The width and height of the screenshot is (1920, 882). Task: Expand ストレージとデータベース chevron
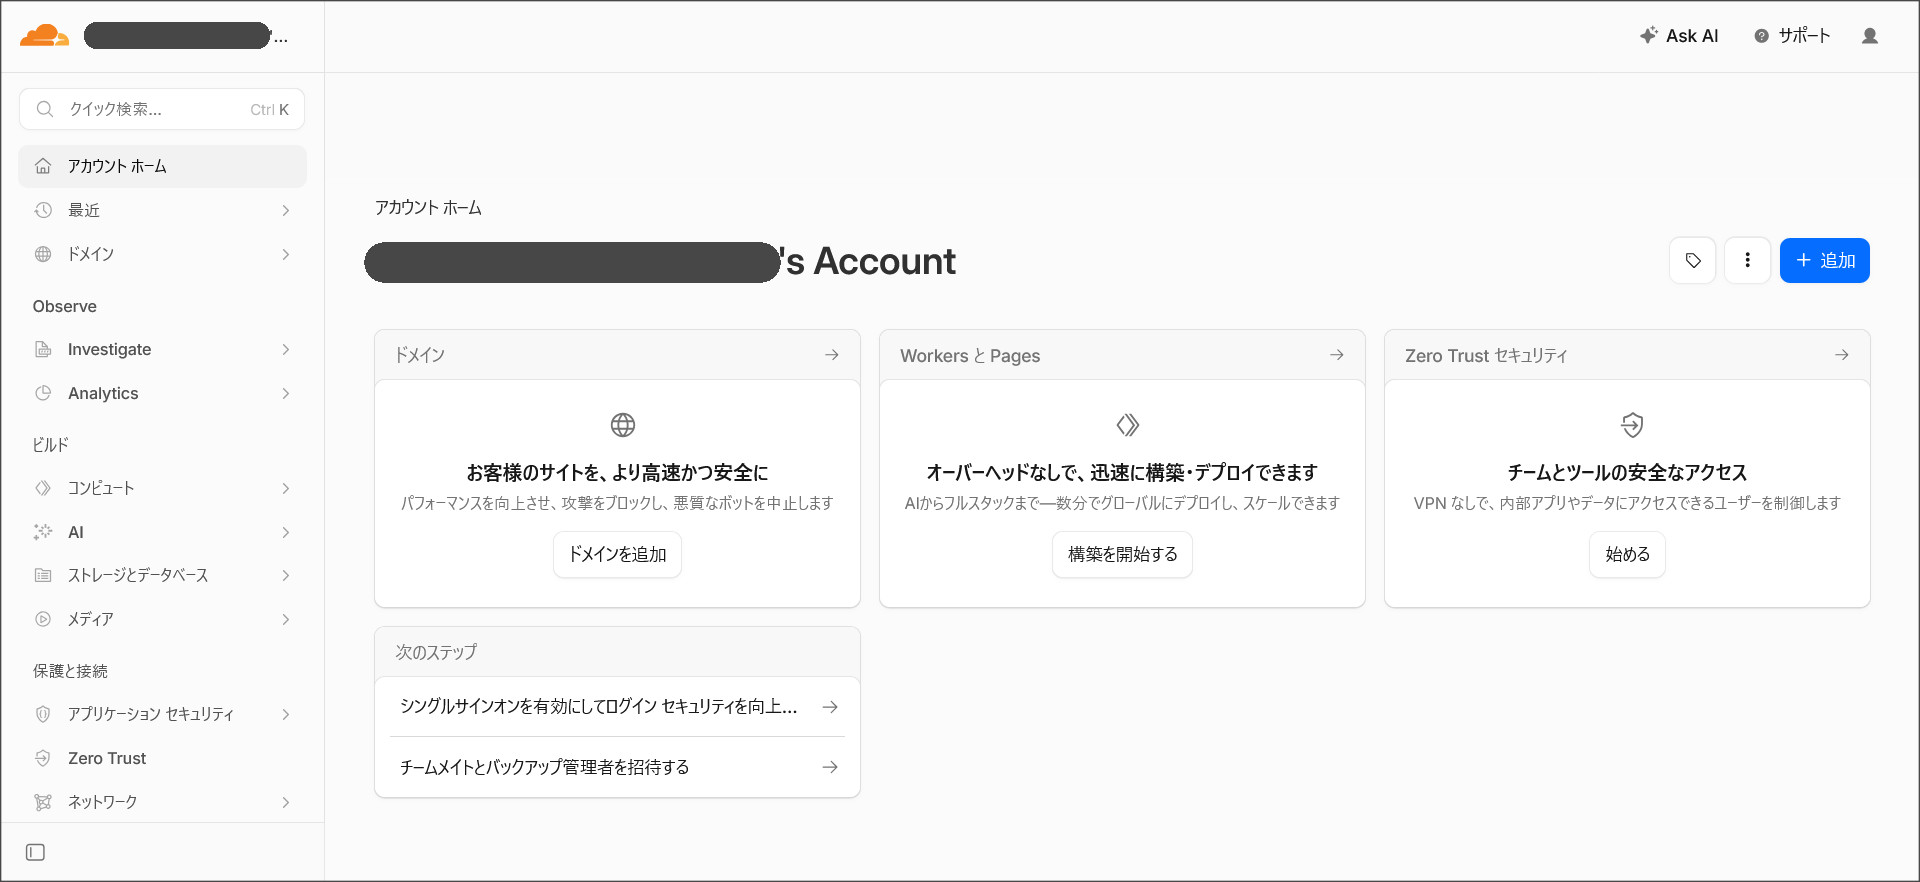coord(286,575)
